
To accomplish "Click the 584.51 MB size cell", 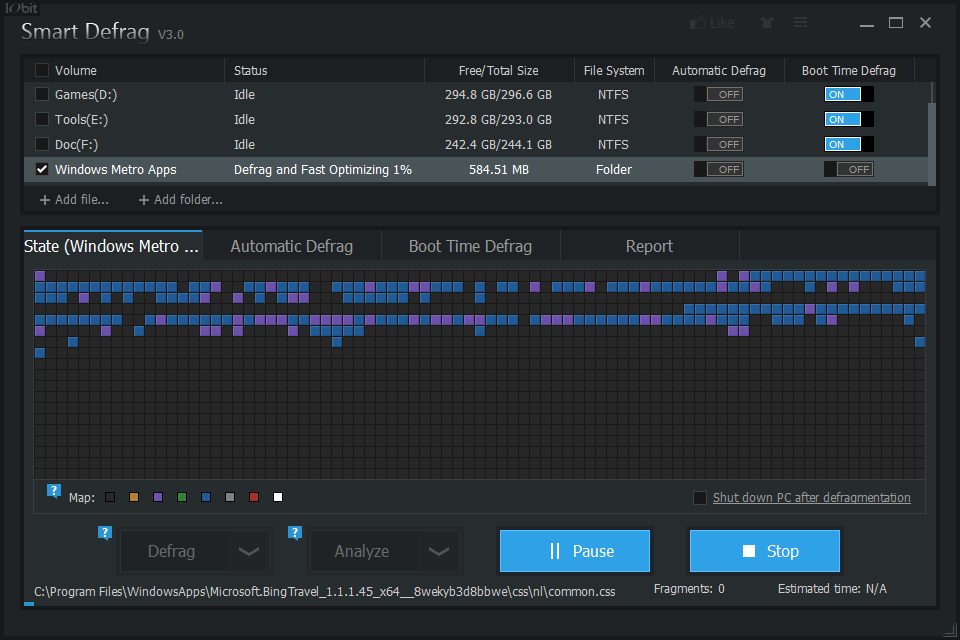I will coord(498,170).
